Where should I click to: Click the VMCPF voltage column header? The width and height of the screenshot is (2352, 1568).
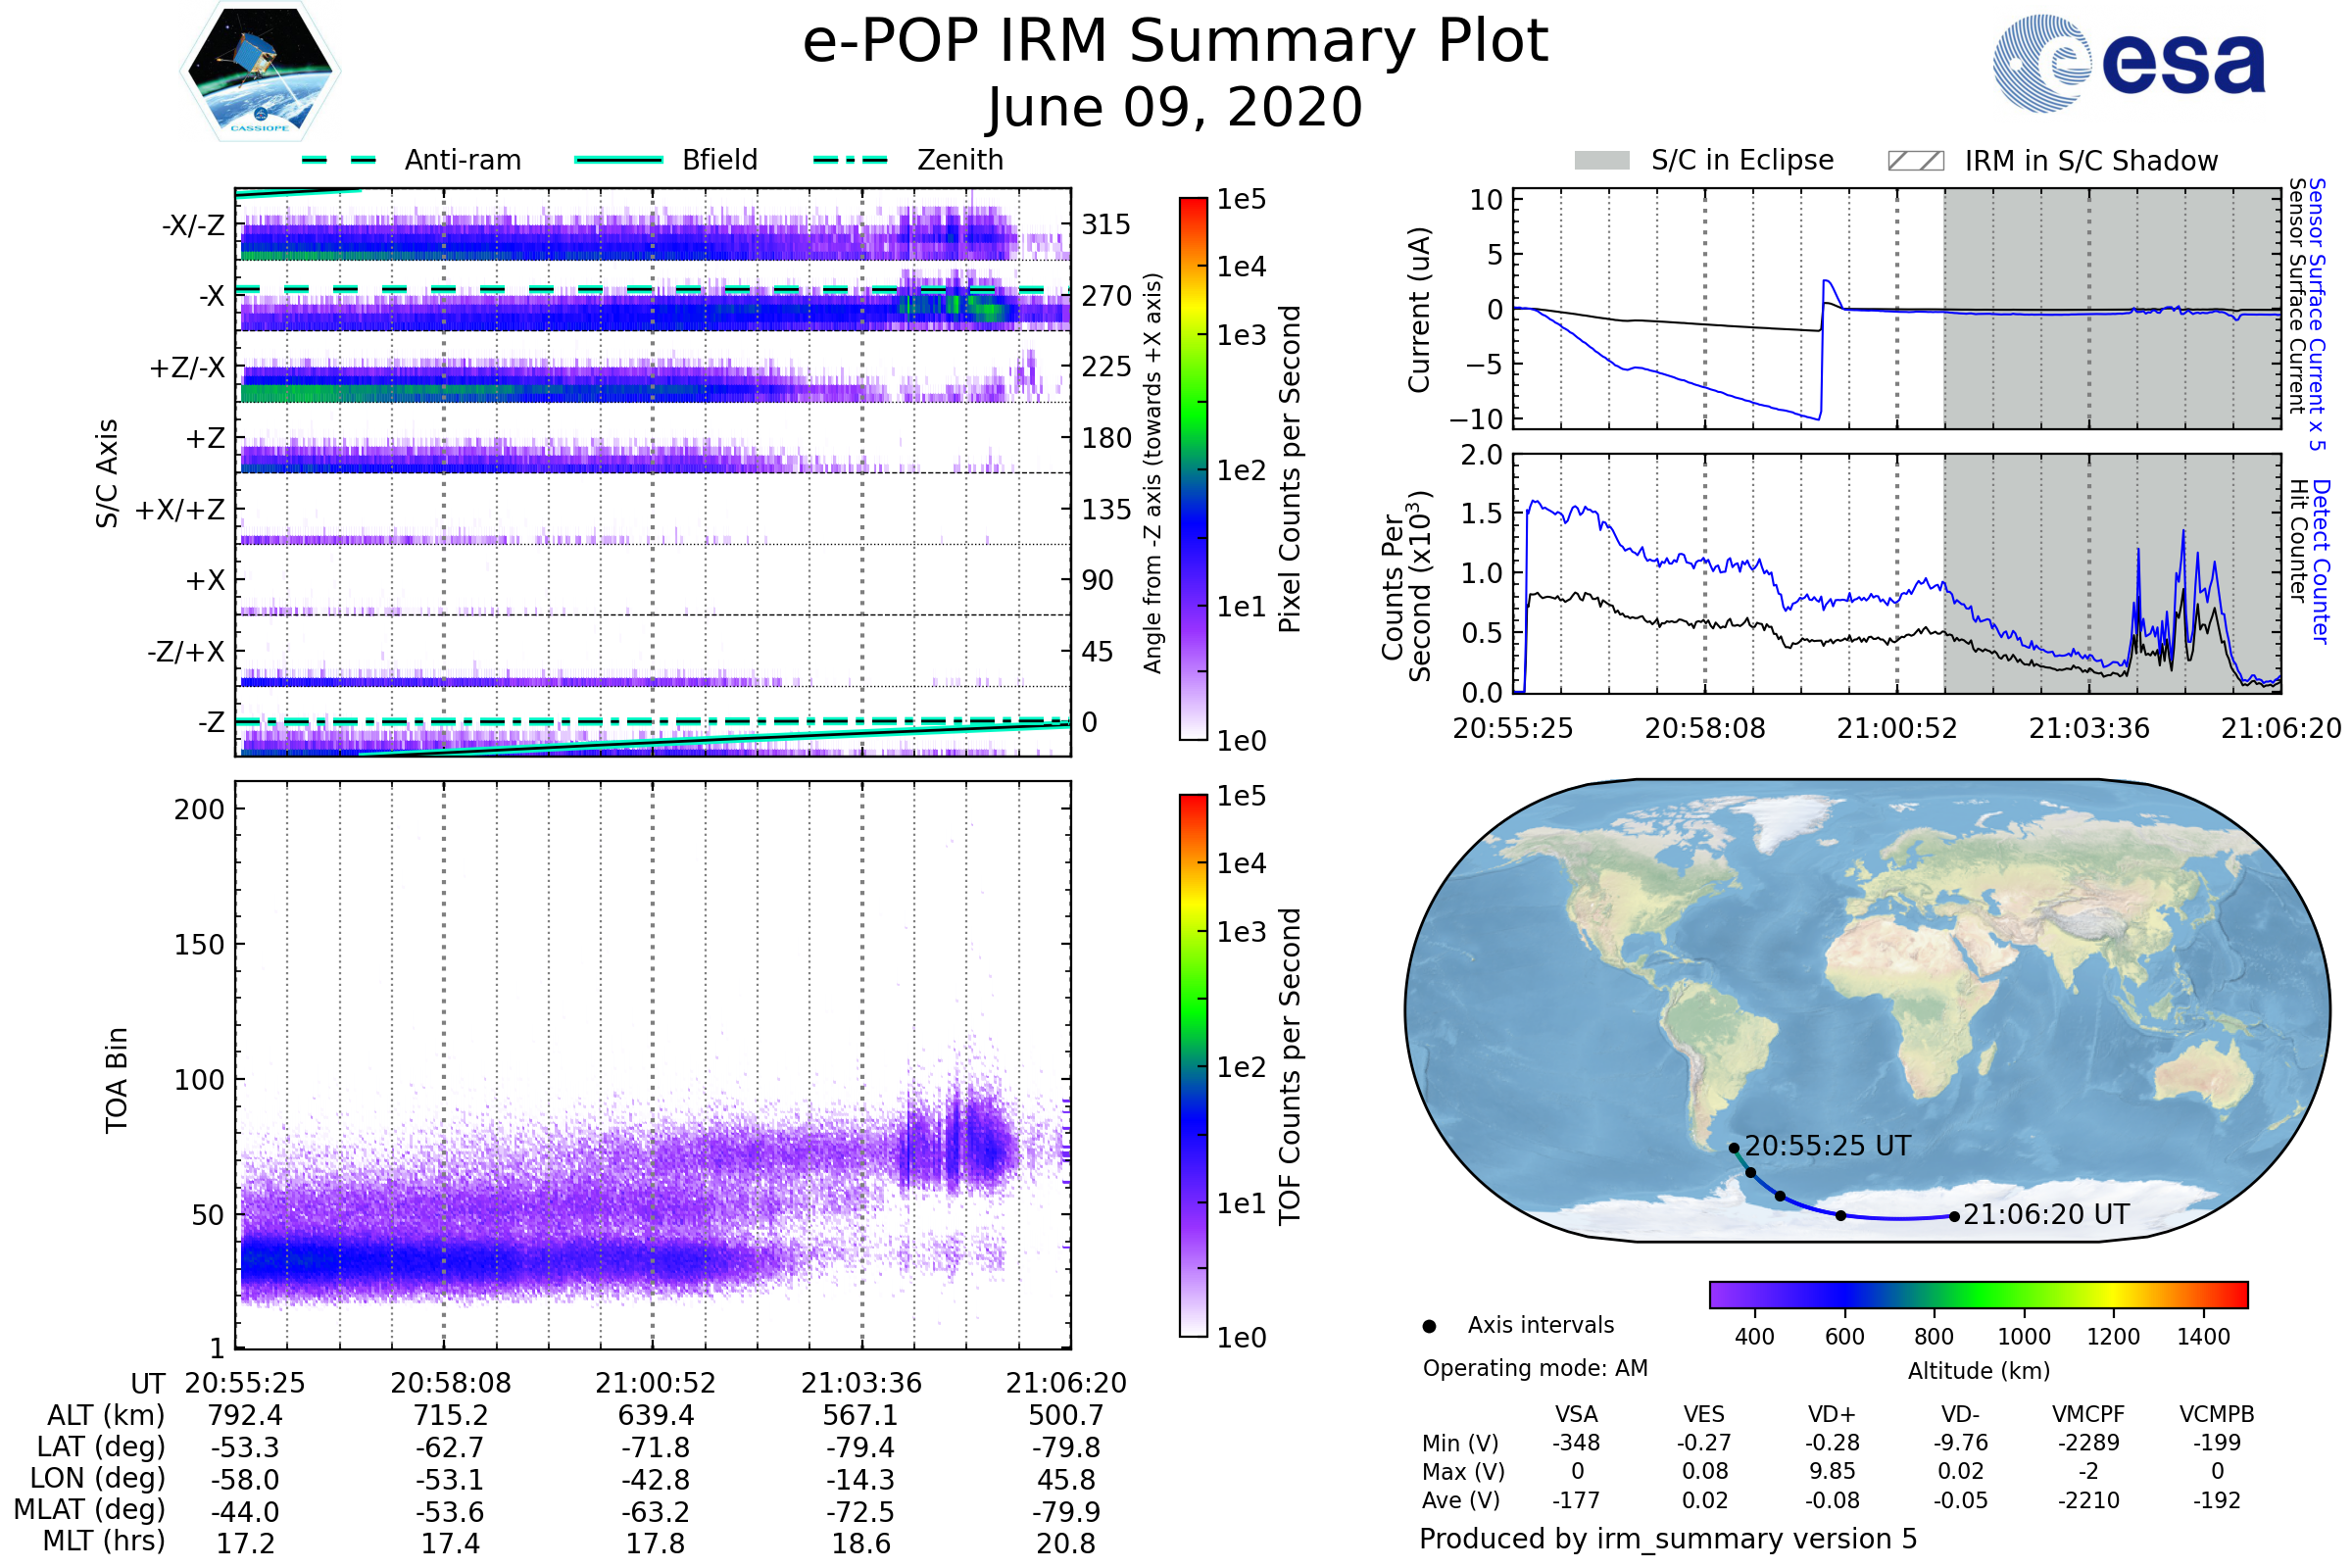point(2088,1414)
